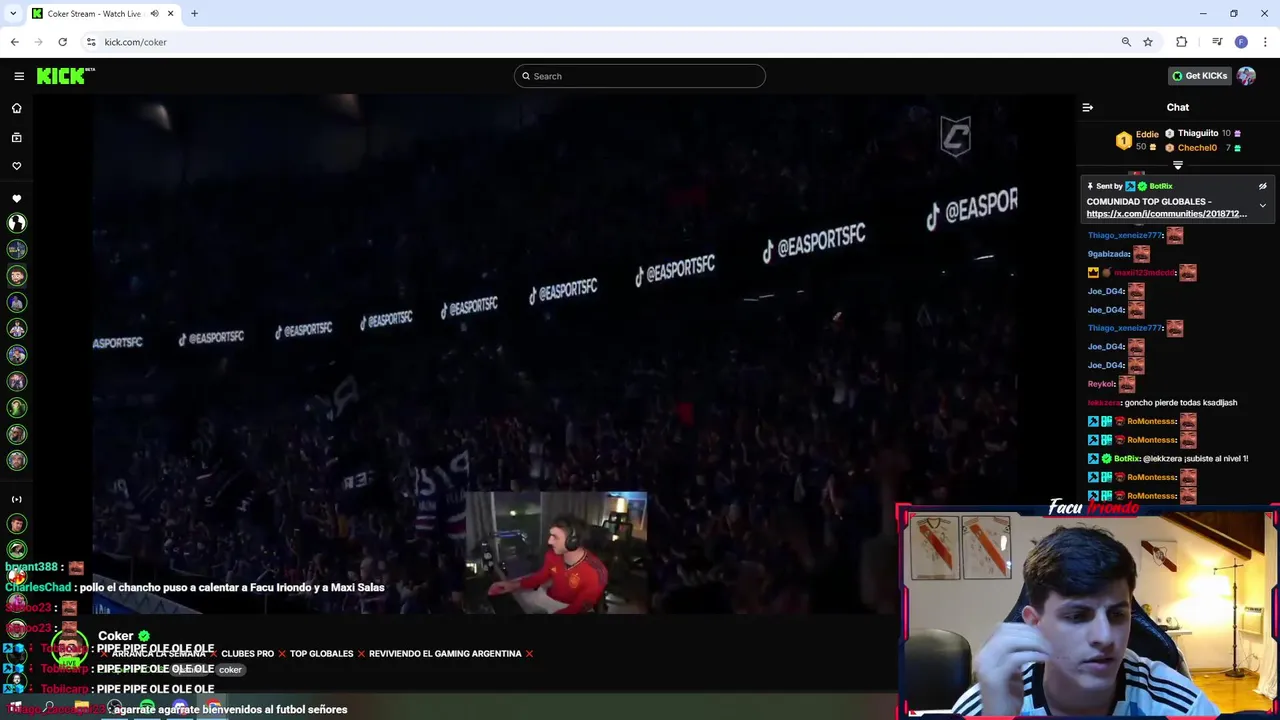This screenshot has width=1280, height=720.
Task: Click the Chat panel title
Action: pos(1178,108)
